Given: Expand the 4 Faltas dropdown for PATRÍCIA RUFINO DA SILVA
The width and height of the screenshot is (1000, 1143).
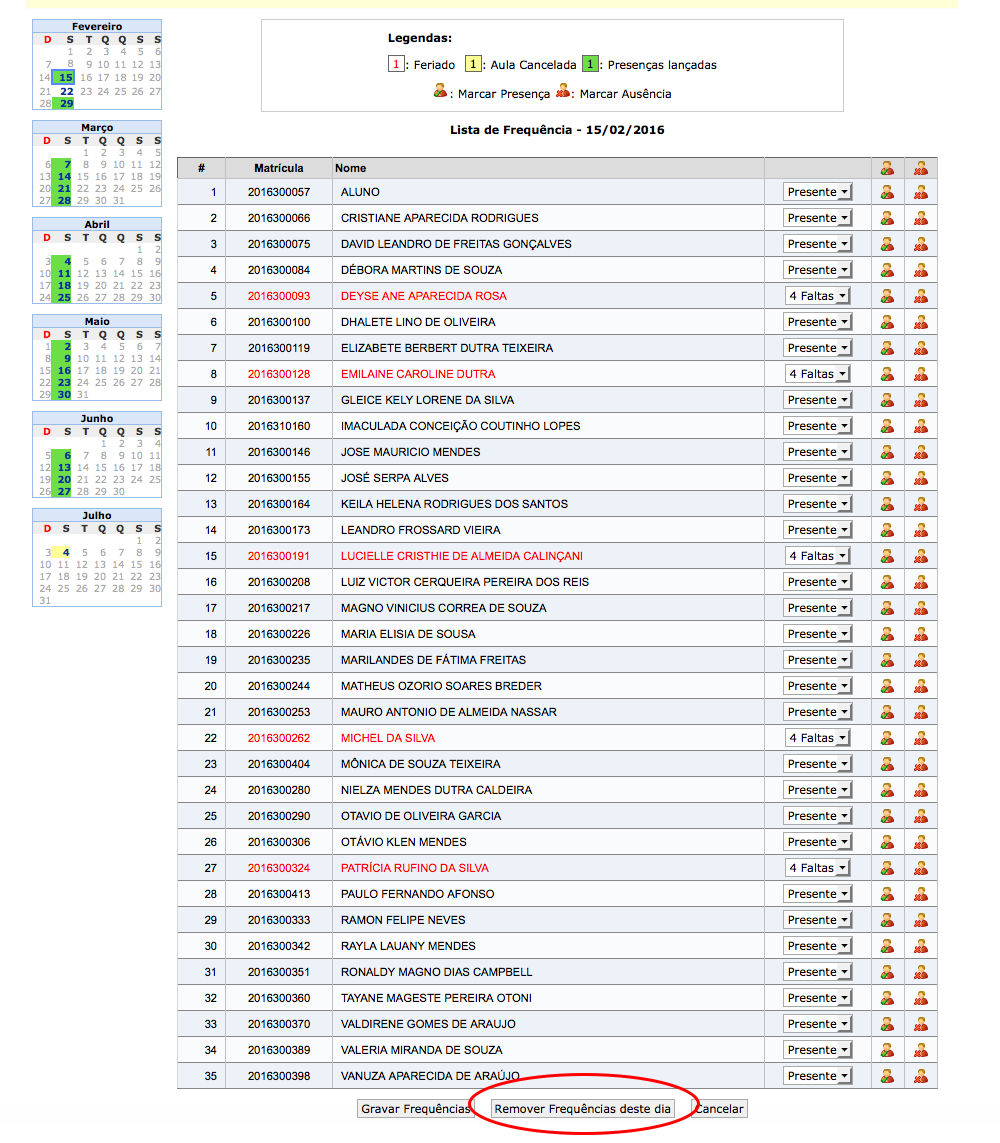Looking at the screenshot, I should [818, 868].
